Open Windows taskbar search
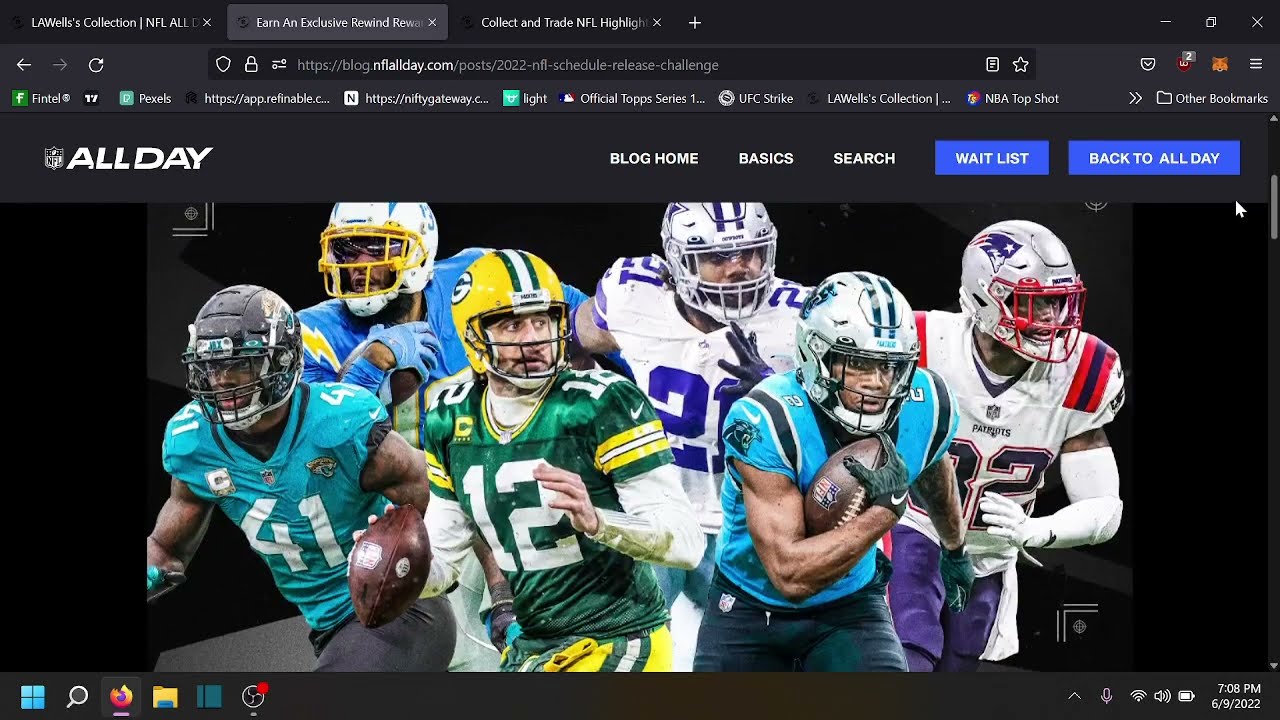Viewport: 1280px width, 720px height. point(77,696)
